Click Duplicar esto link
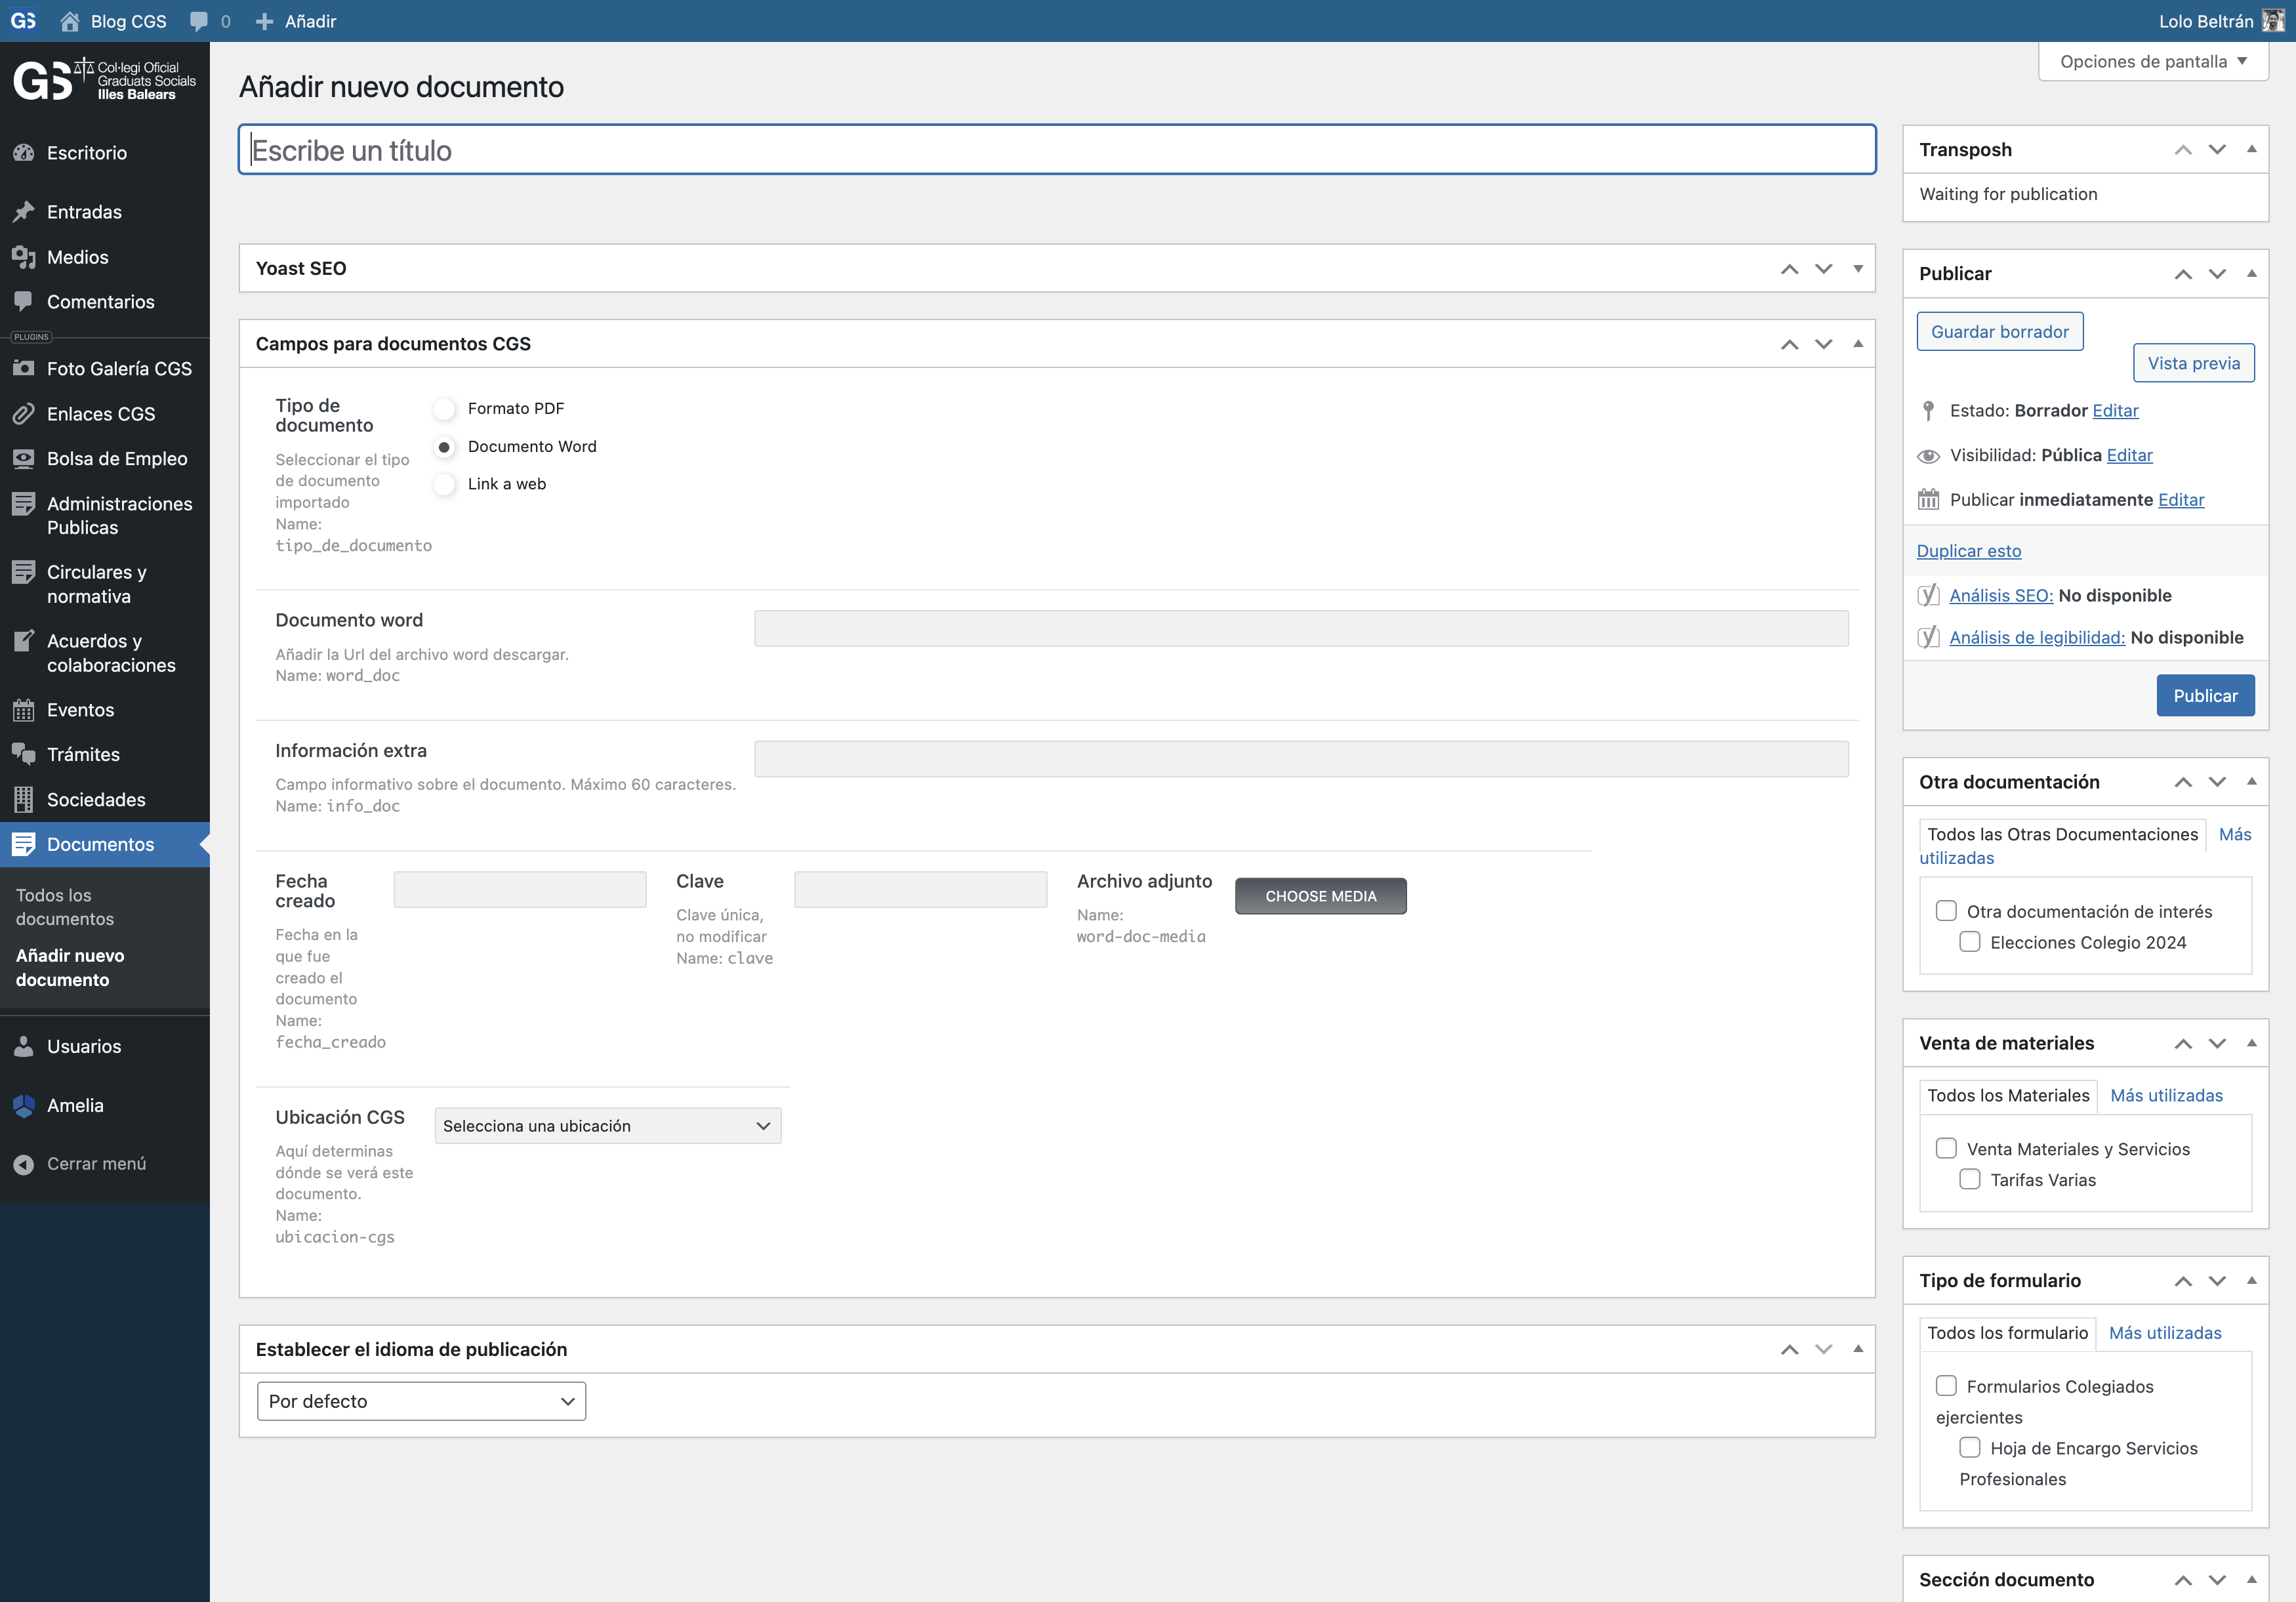Screen dimensions: 2296x1602 1969,551
